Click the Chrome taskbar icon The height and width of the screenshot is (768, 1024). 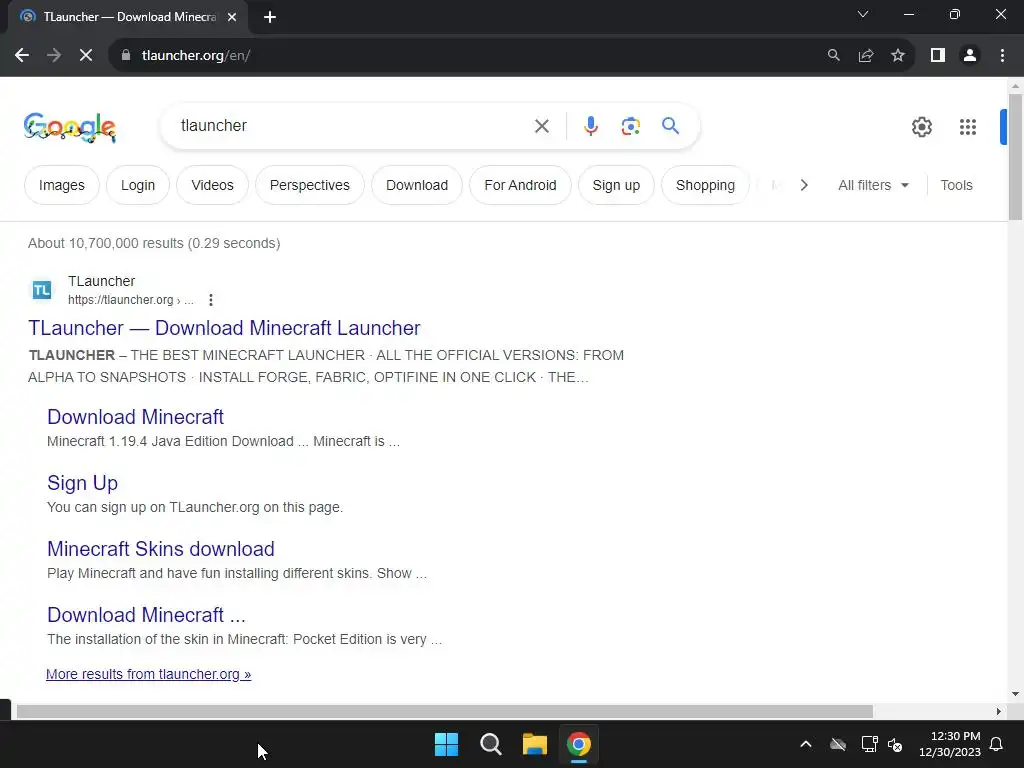pyautogui.click(x=579, y=744)
